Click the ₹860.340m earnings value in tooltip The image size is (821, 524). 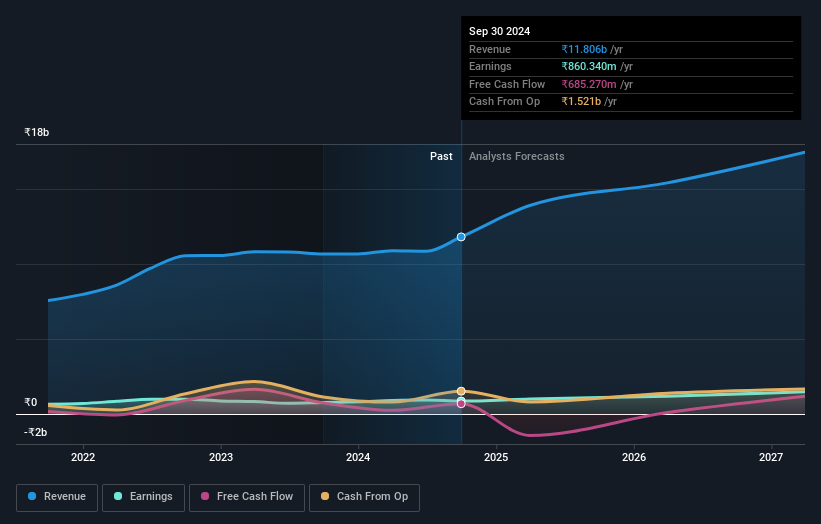click(589, 66)
